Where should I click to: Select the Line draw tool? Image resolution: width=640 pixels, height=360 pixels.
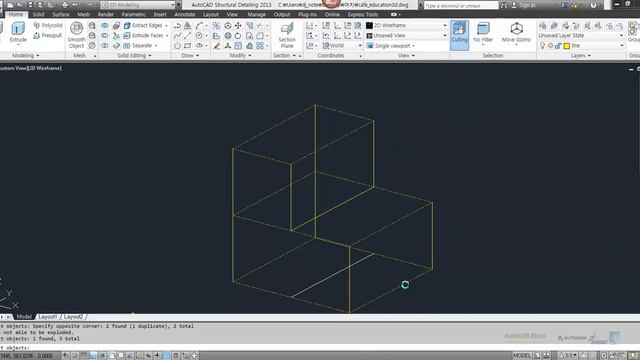coord(187,36)
